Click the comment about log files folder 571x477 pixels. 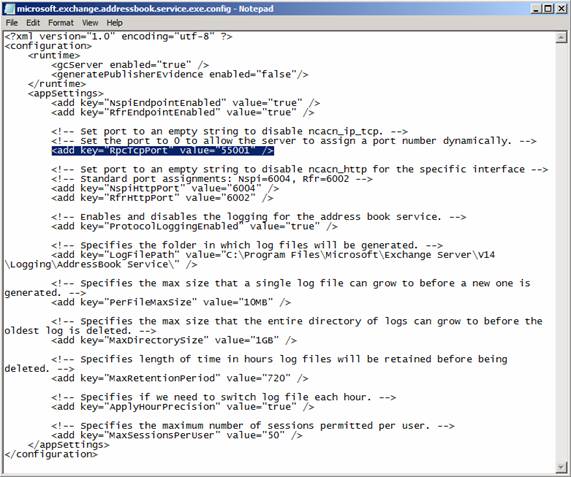point(247,245)
